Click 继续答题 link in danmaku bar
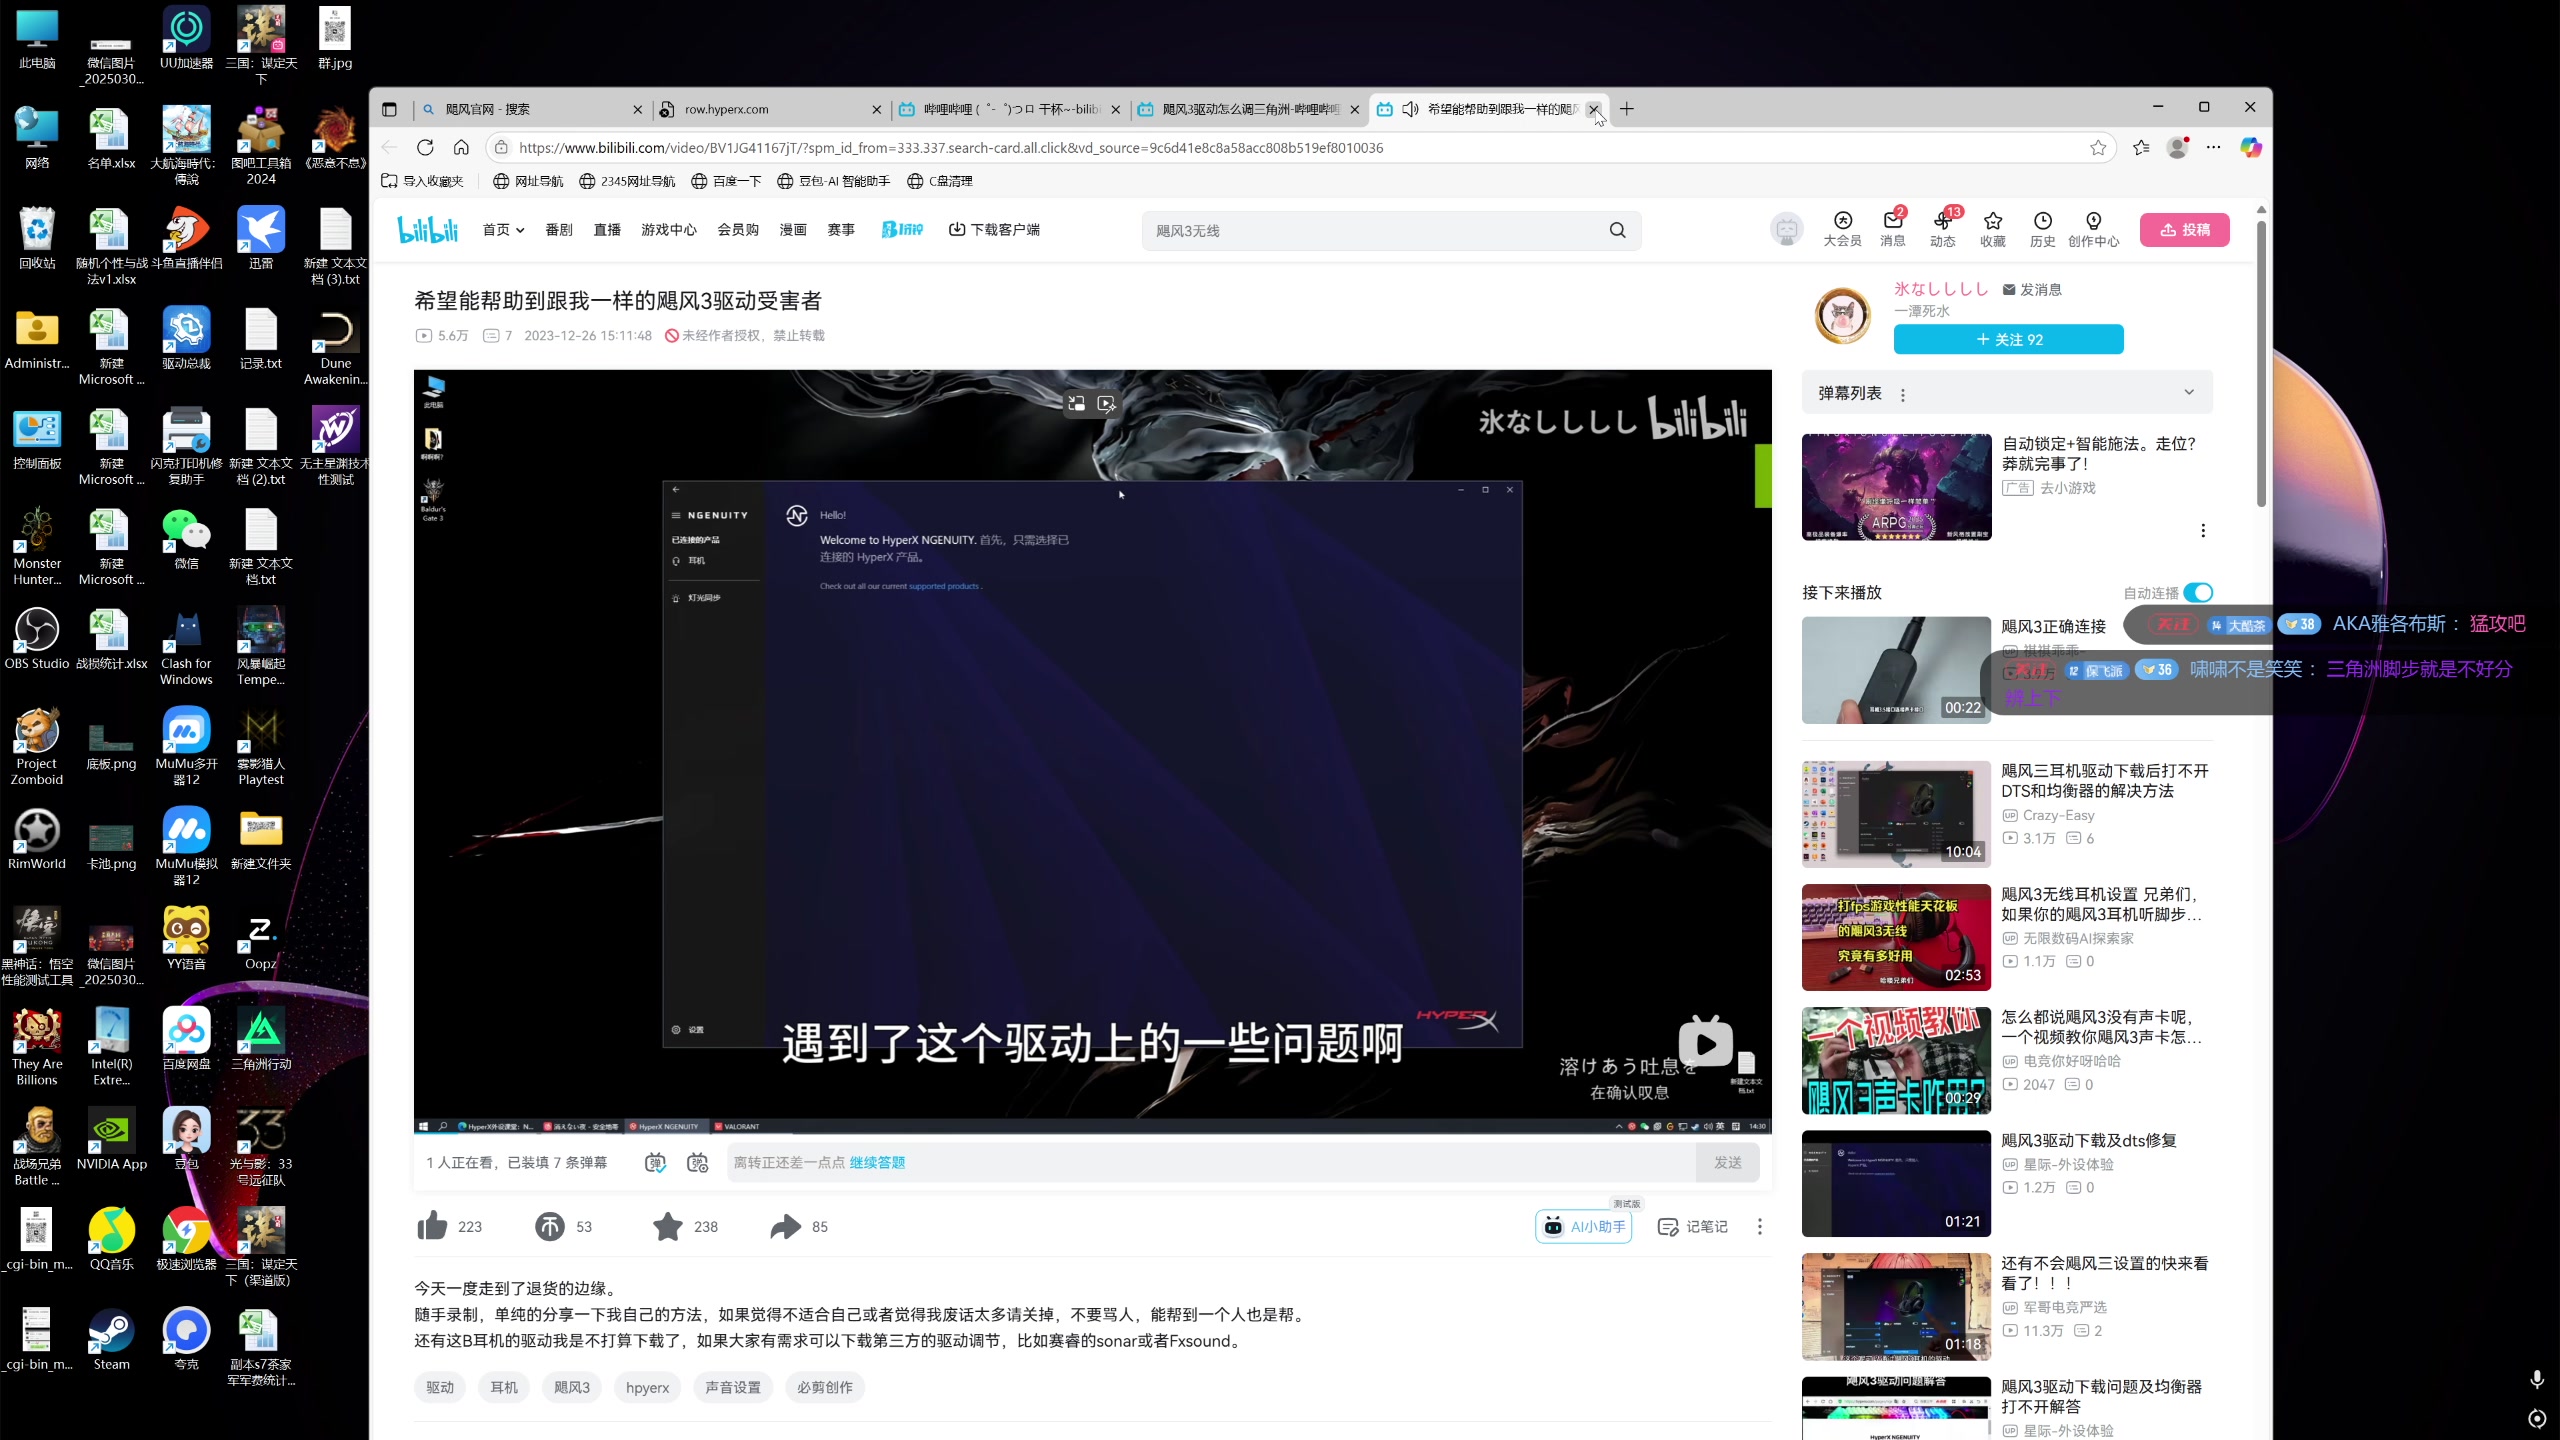This screenshot has height=1440, width=2560. pyautogui.click(x=877, y=1163)
